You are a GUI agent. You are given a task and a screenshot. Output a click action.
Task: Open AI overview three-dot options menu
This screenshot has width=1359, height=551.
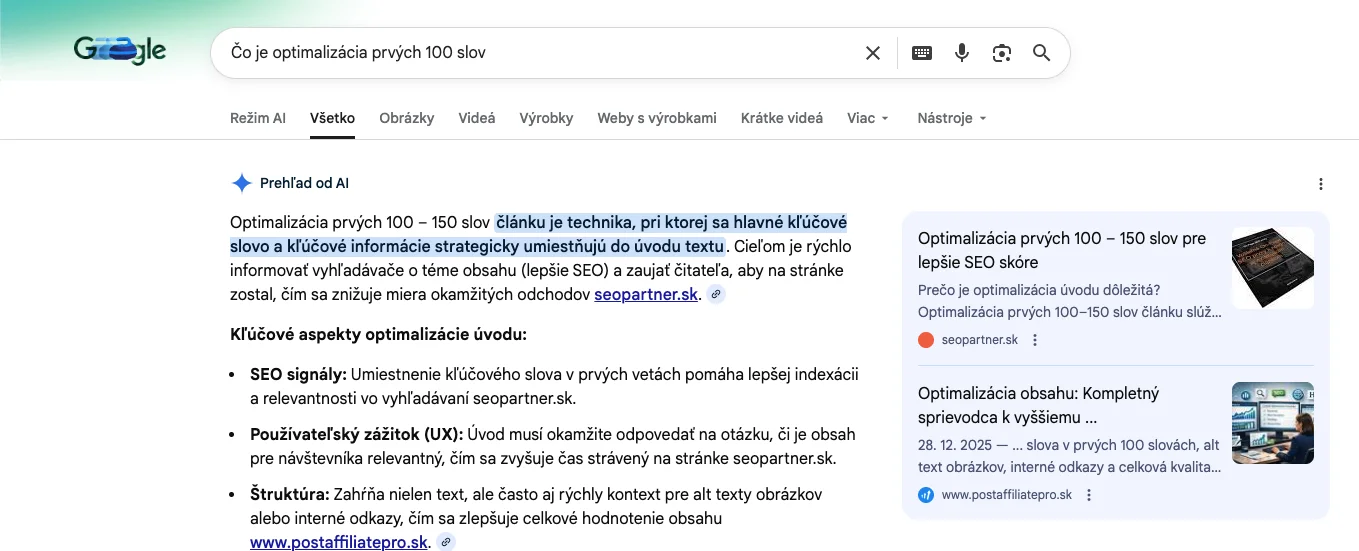pos(1321,184)
